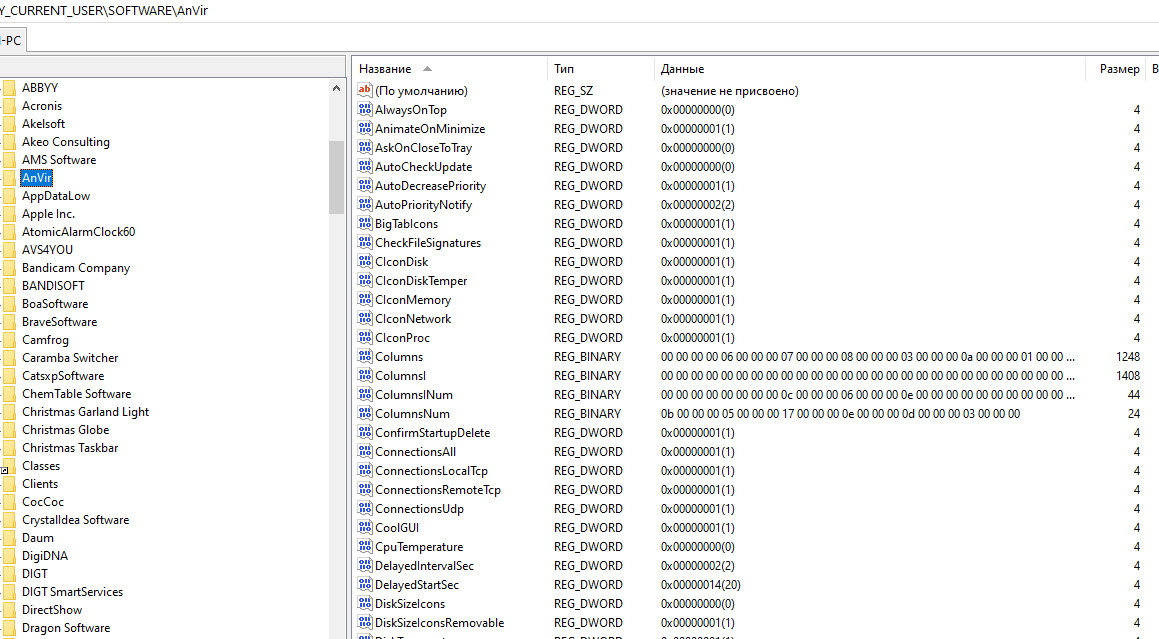Click the DWORD icon beside AlwaysOnTop
The width and height of the screenshot is (1159, 639).
tap(365, 110)
